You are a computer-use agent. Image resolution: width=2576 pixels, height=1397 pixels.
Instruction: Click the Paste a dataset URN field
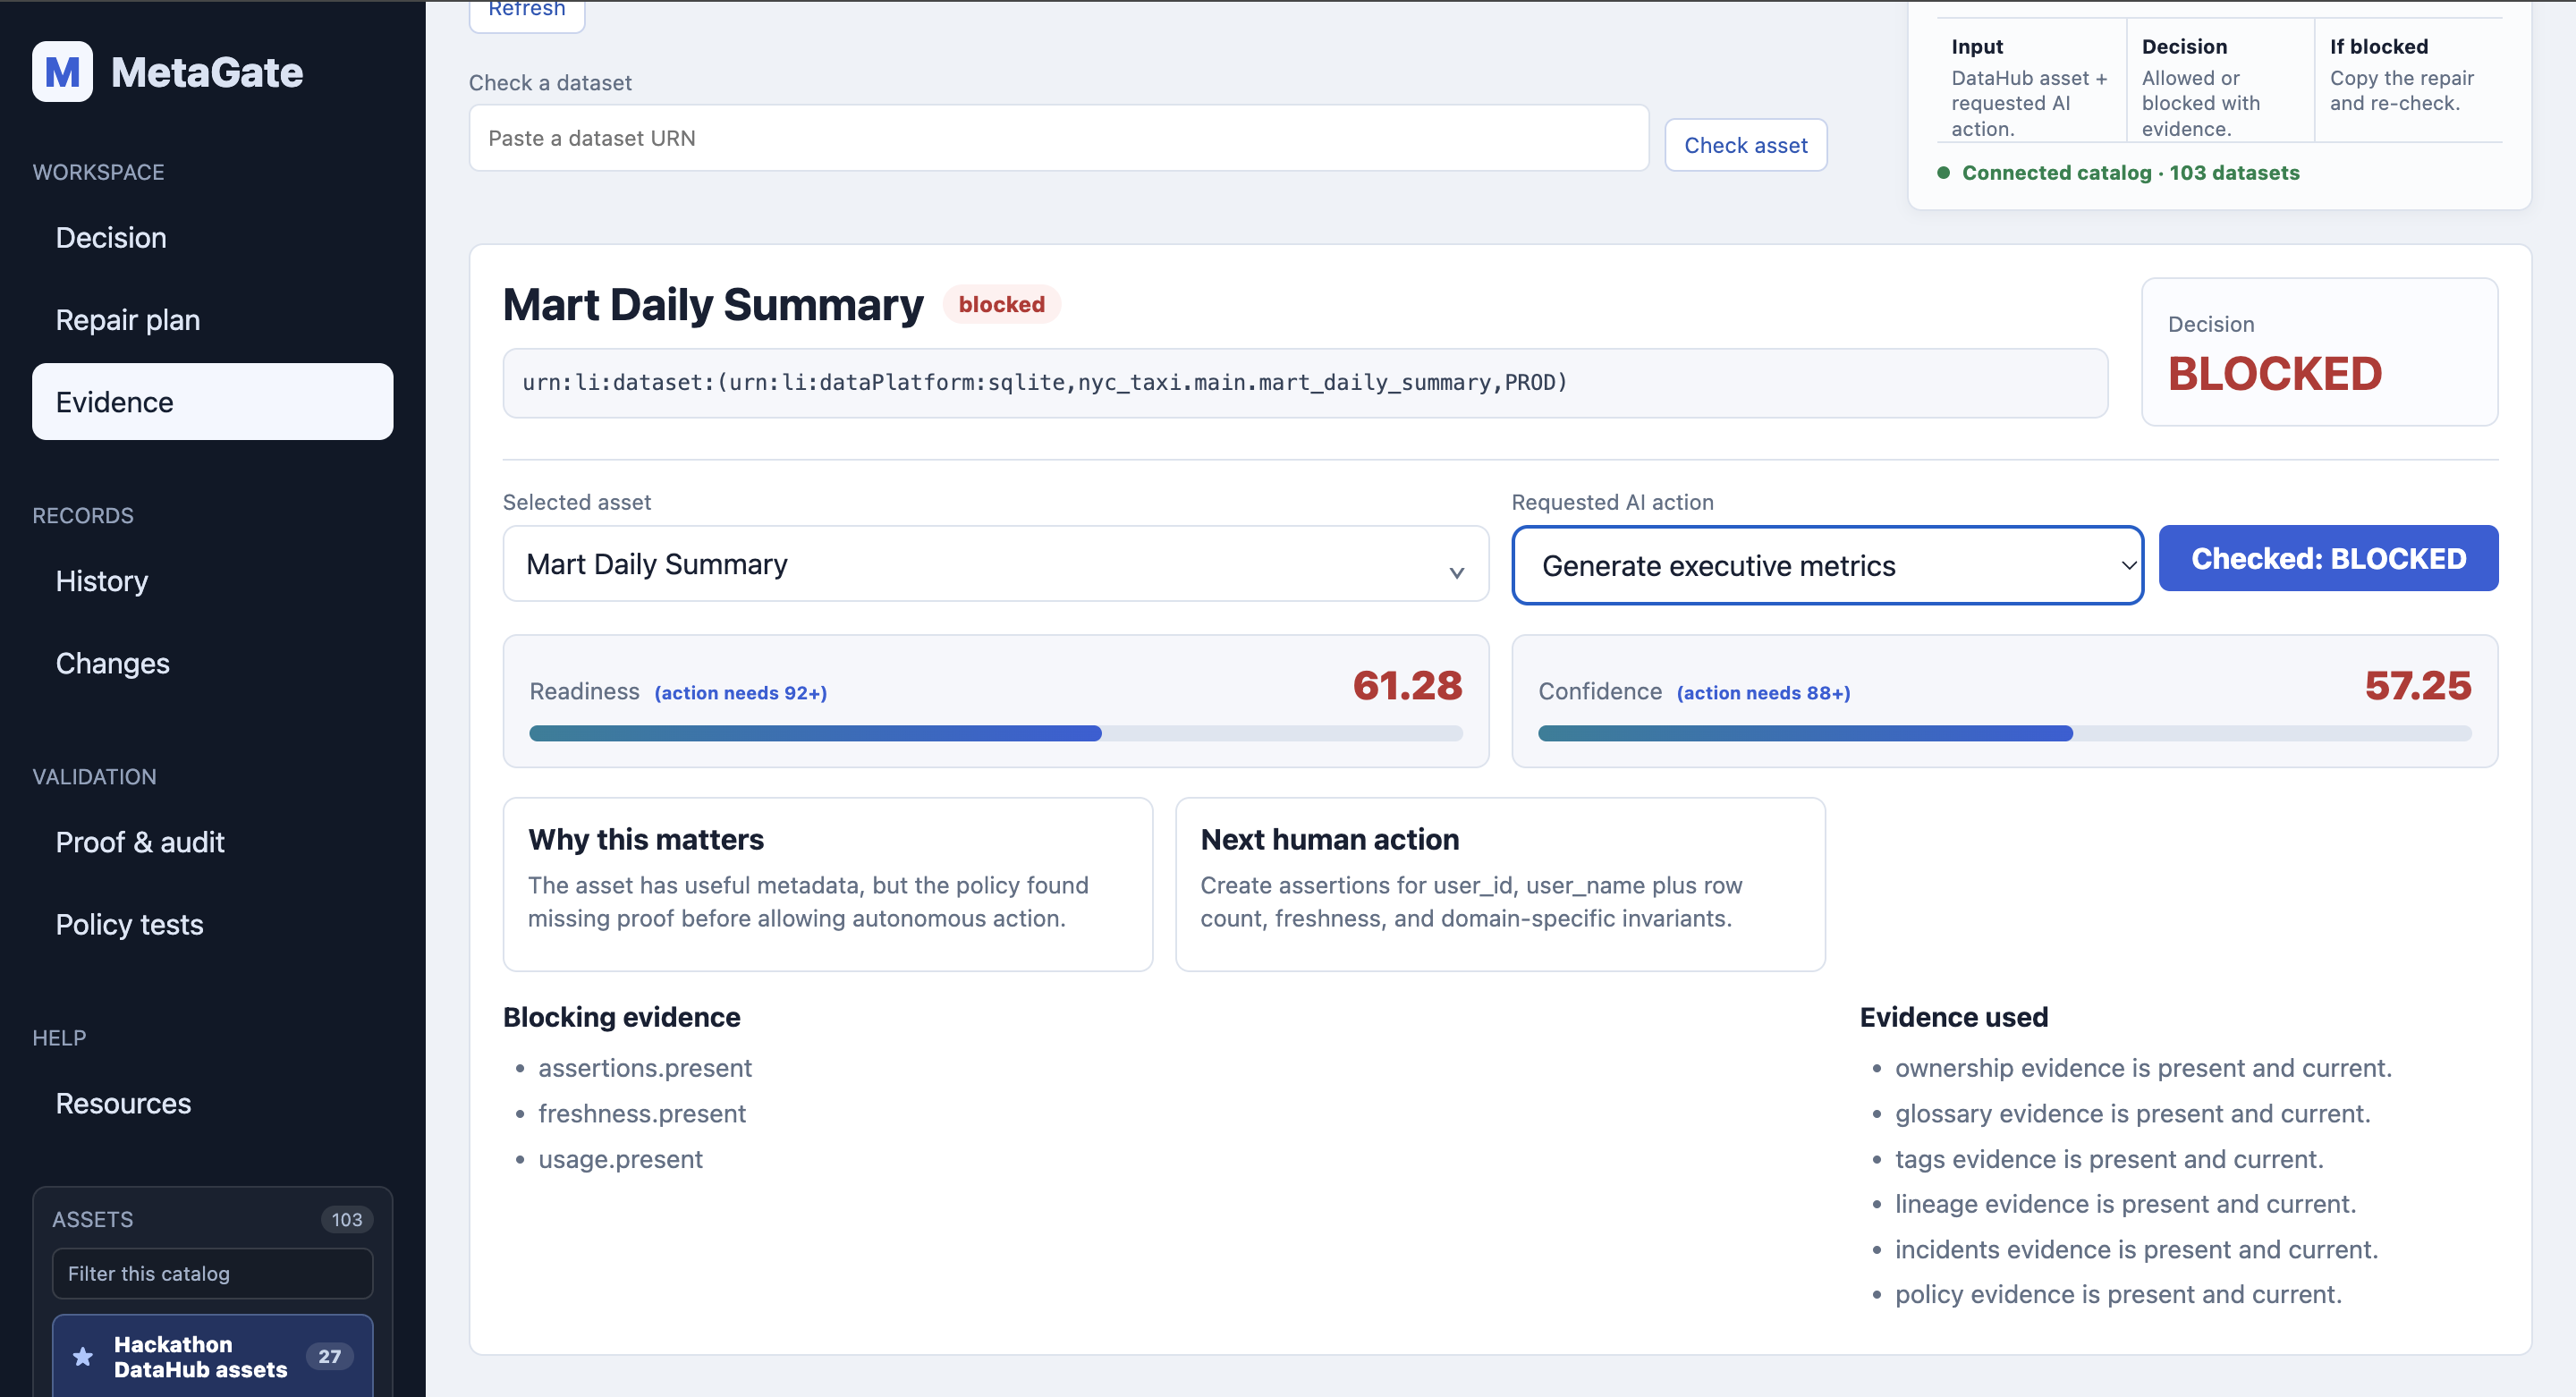click(x=1058, y=138)
